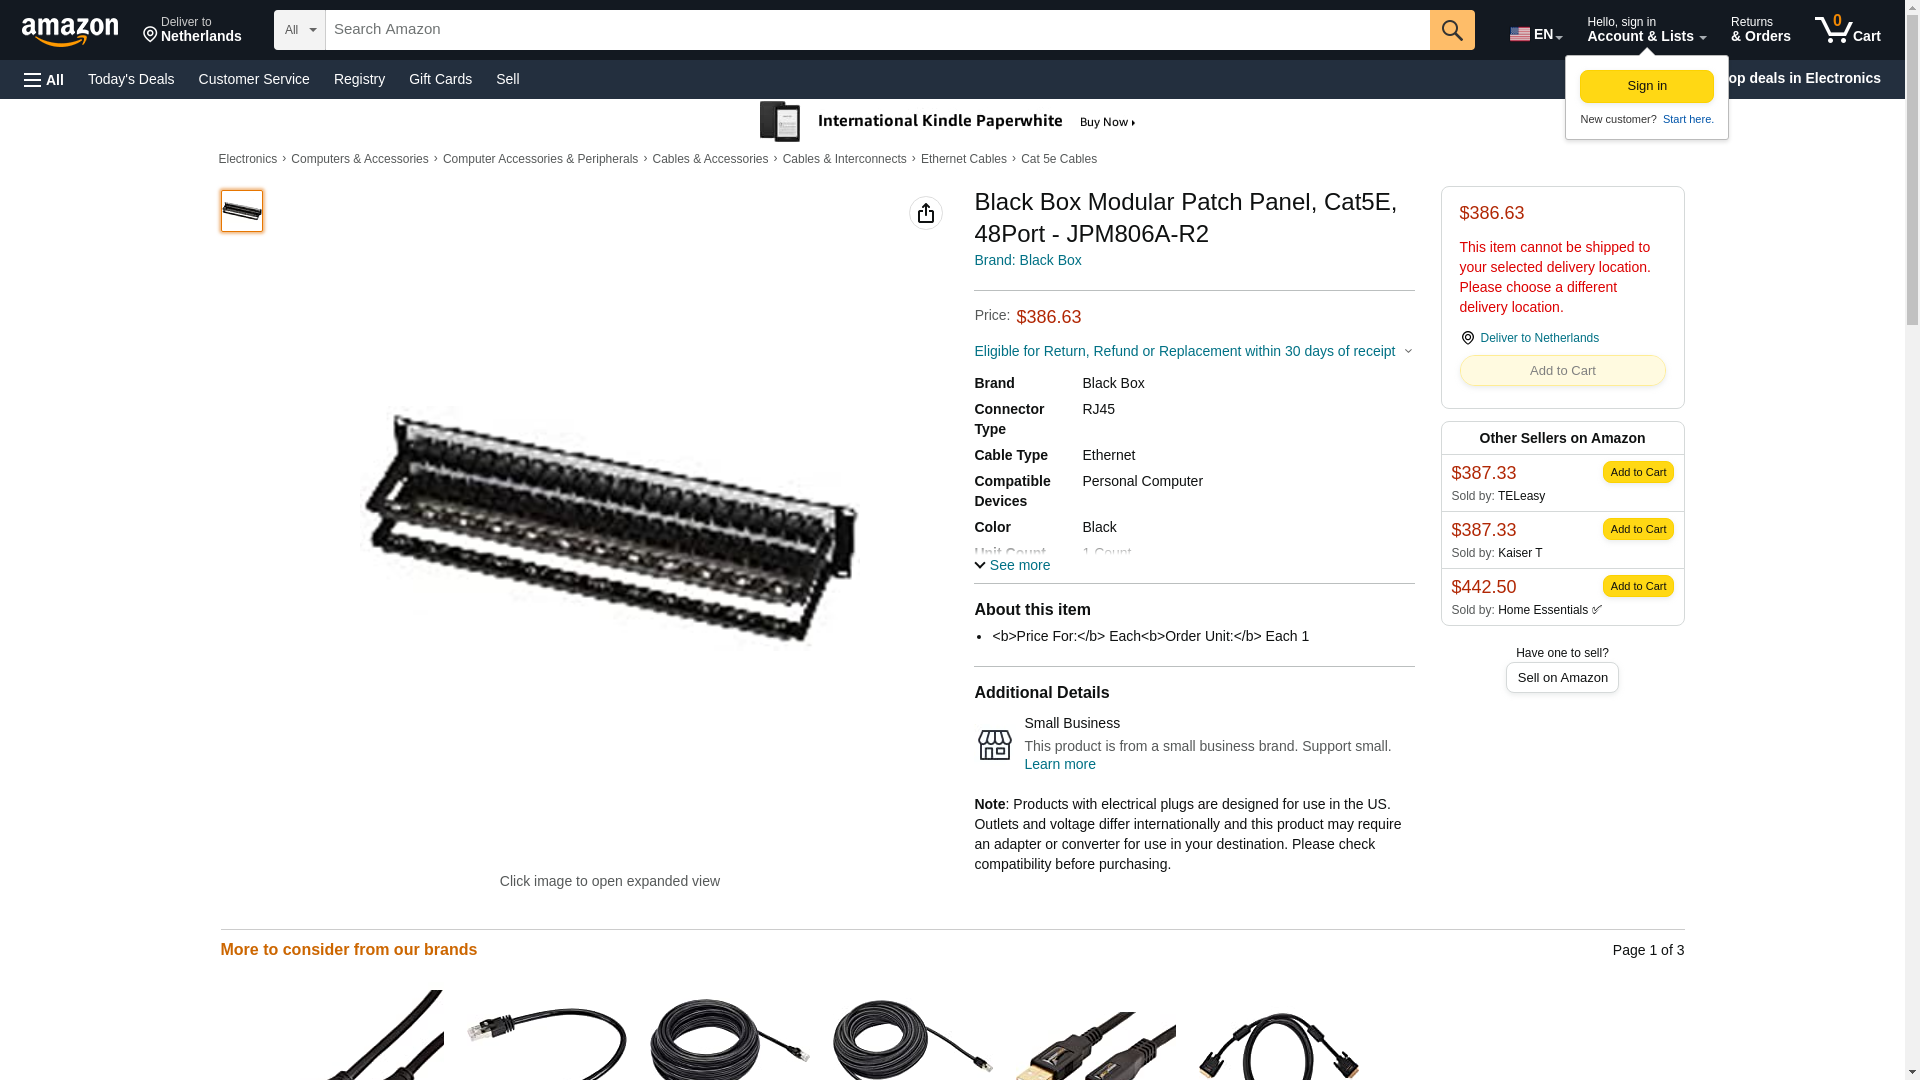Open Today's Deals in navigation bar

pos(131,79)
